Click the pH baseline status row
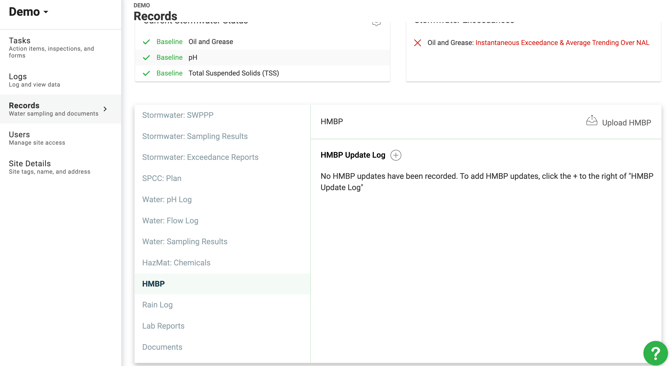The image size is (670, 366). [262, 58]
